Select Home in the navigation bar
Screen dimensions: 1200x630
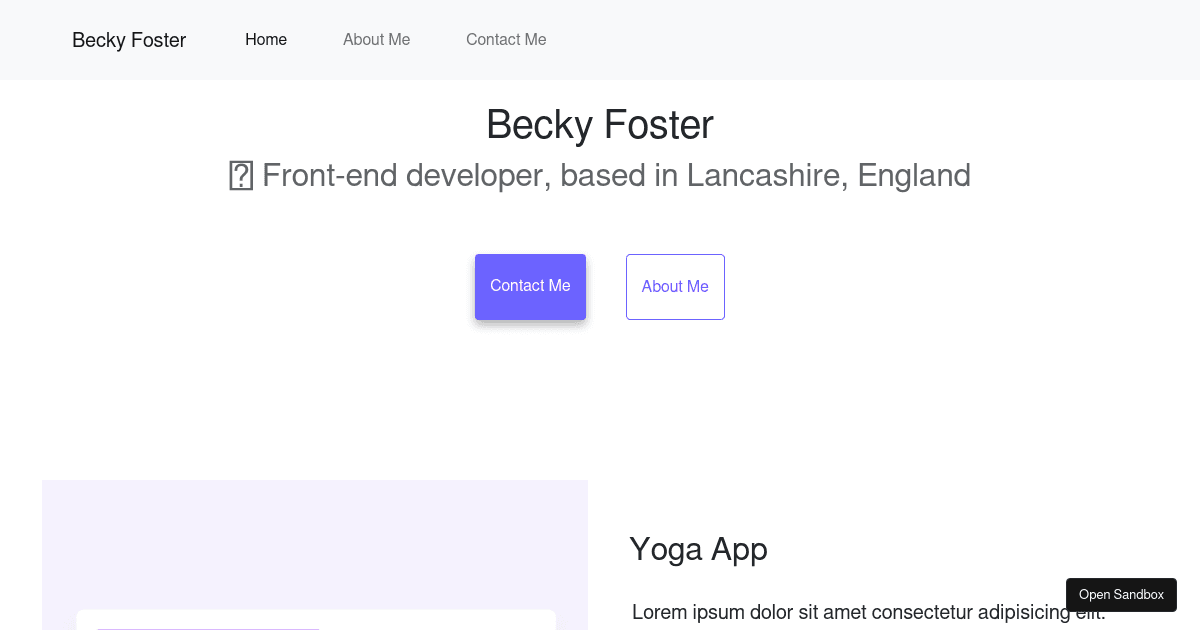[x=266, y=40]
